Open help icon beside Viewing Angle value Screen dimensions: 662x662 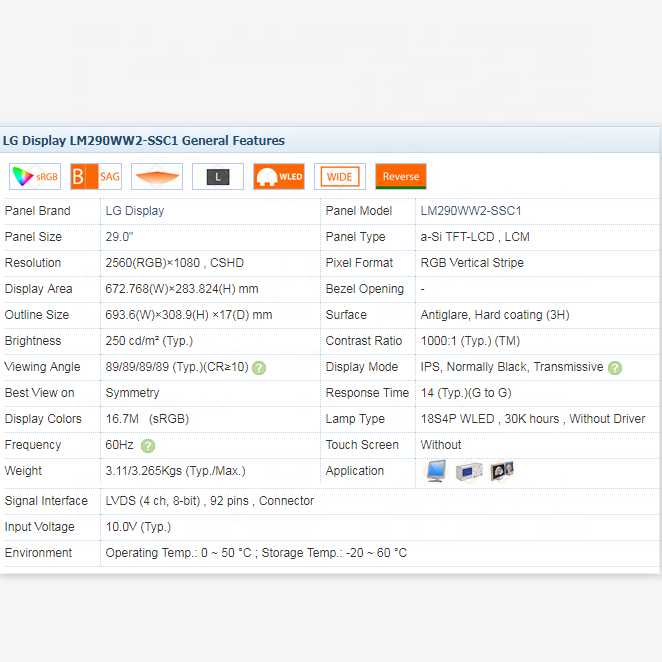point(259,368)
